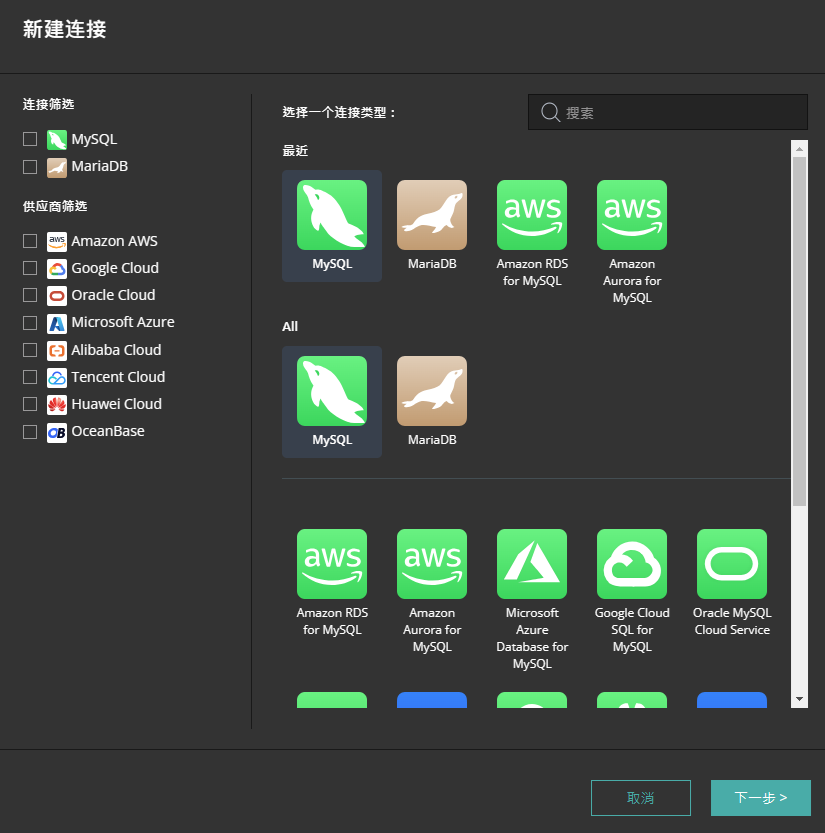825x833 pixels.
Task: Click the Oracle Cloud vendor icon
Action: 57,295
